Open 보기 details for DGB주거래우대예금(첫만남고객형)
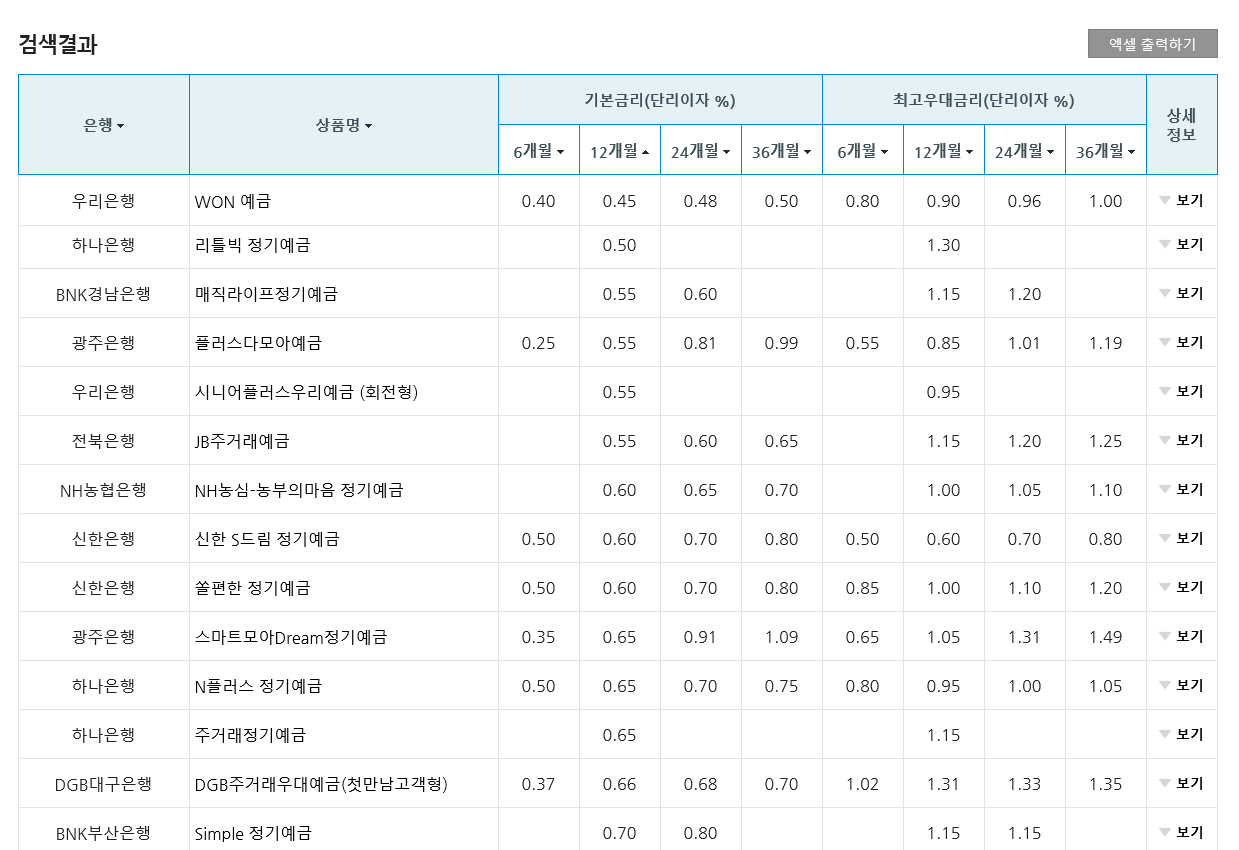 [1181, 783]
